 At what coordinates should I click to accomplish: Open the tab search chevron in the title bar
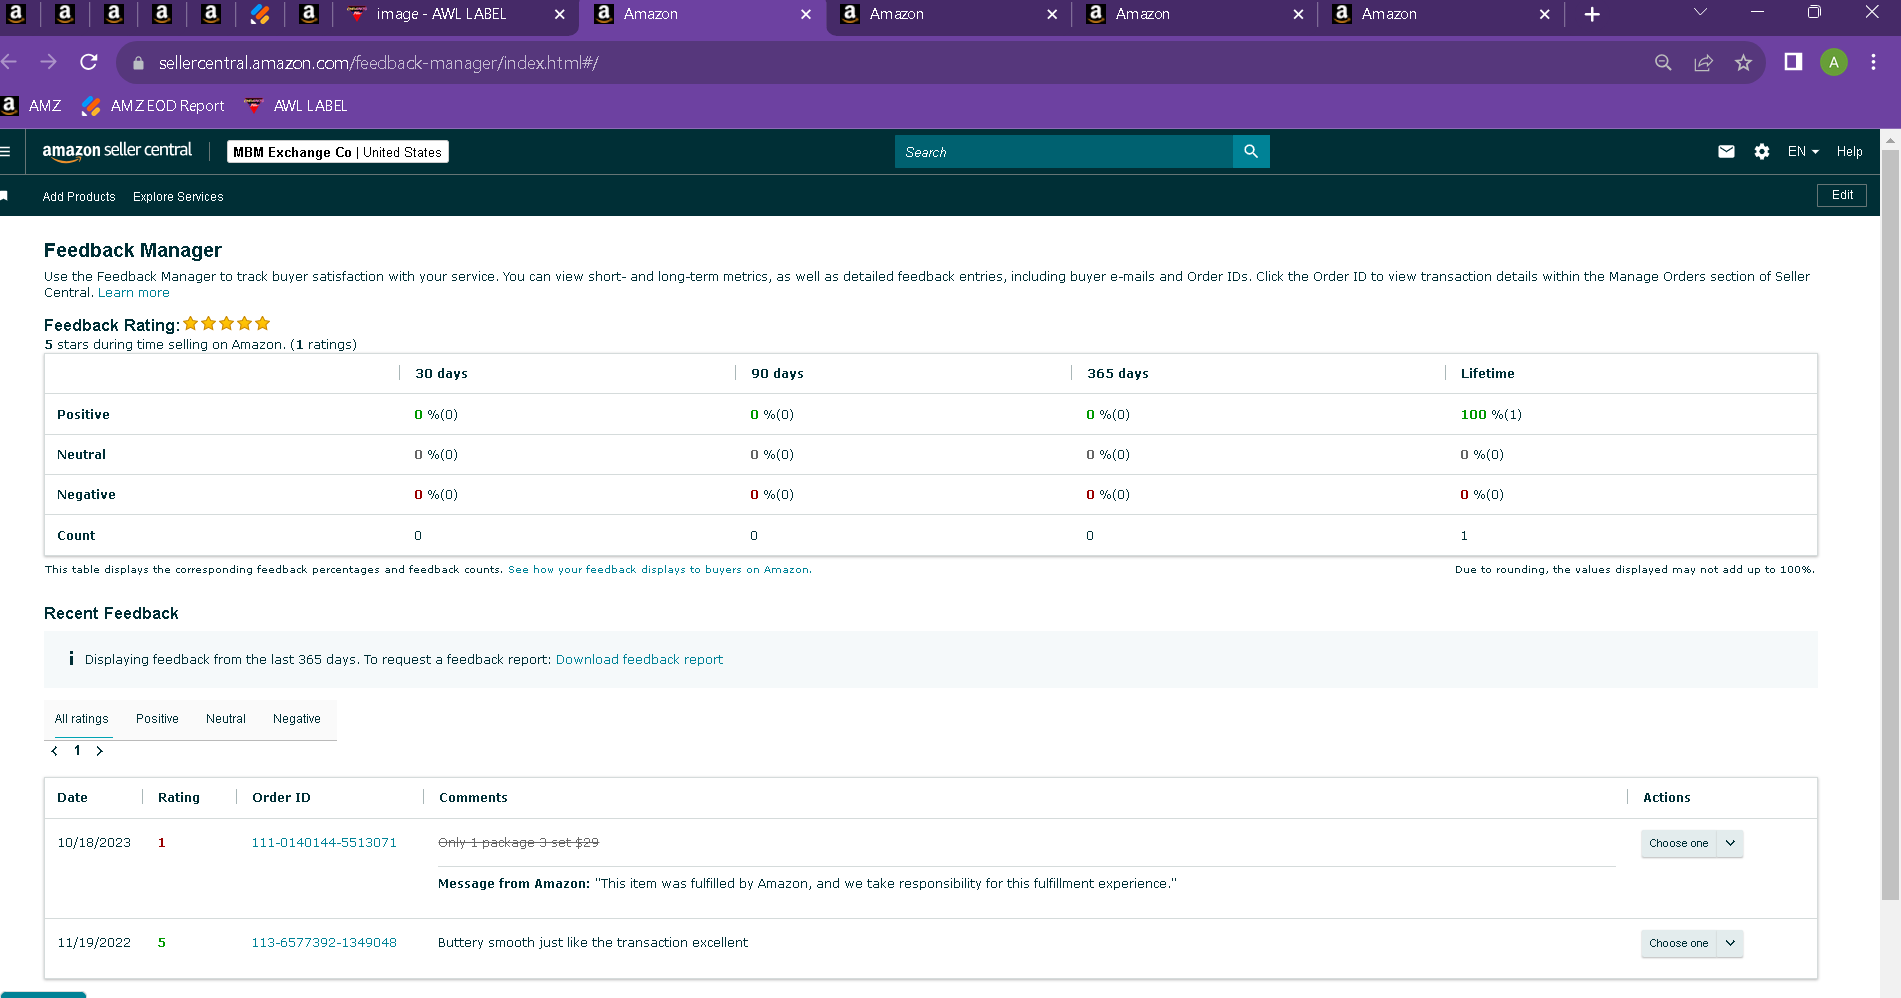click(1700, 13)
